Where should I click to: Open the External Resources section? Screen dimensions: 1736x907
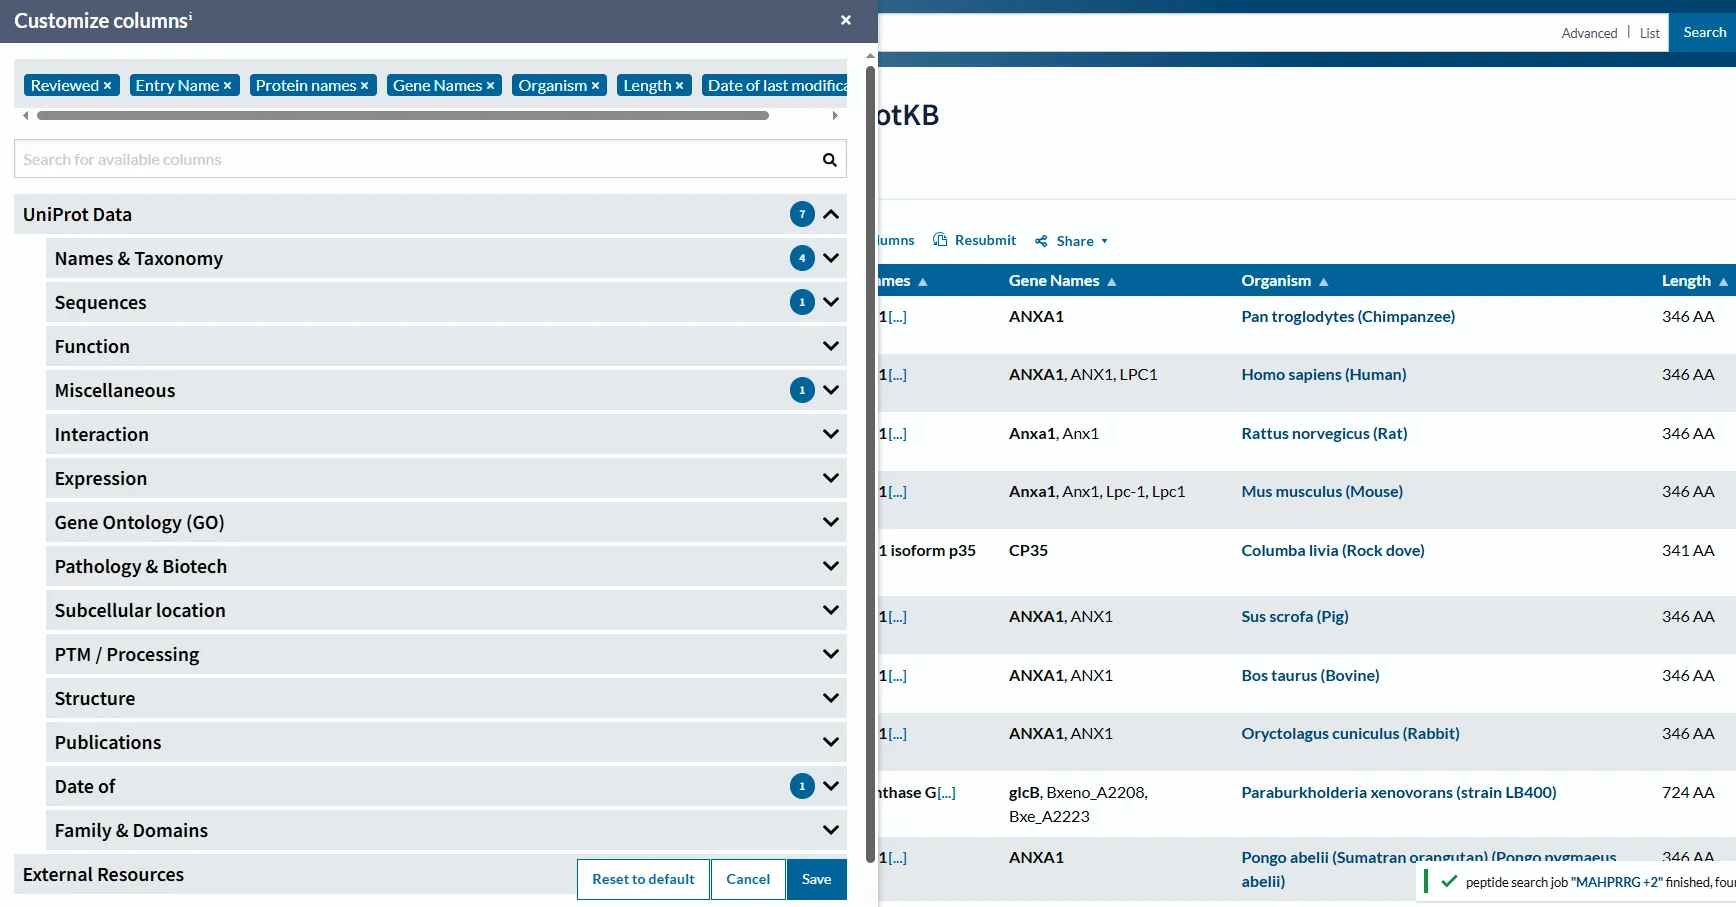tap(104, 875)
